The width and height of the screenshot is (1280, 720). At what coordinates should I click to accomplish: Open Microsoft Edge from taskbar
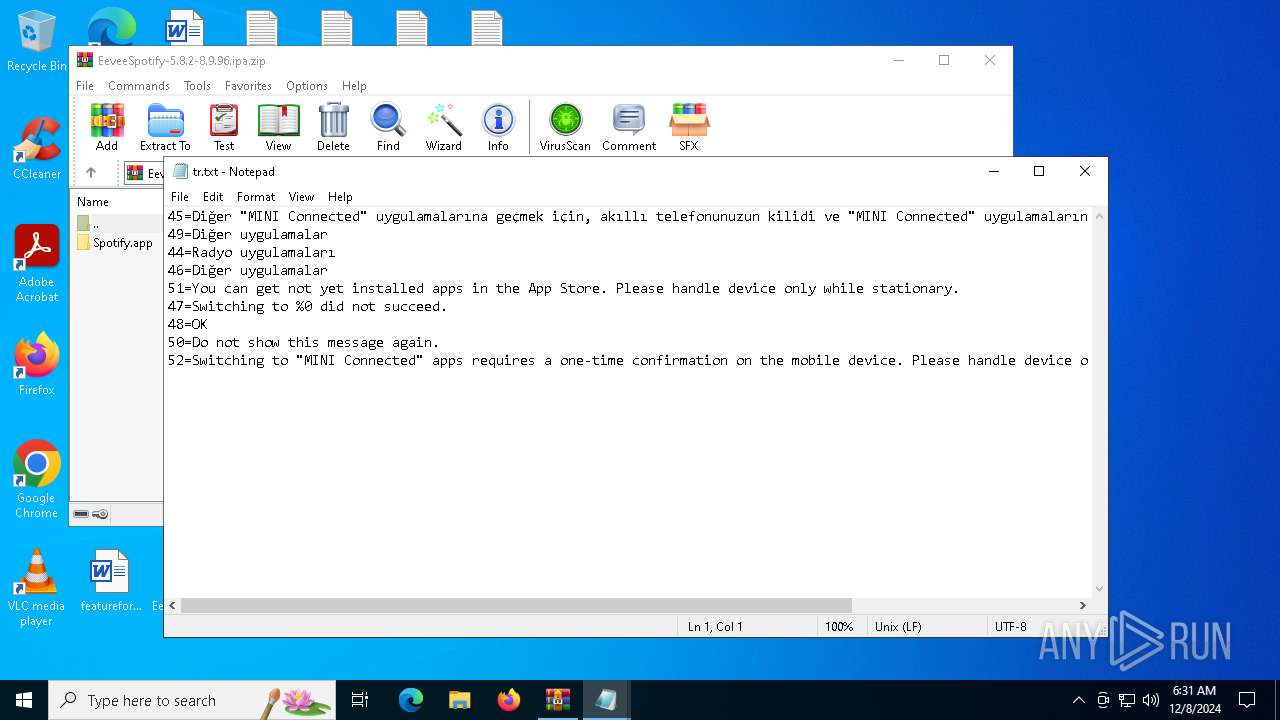point(411,700)
